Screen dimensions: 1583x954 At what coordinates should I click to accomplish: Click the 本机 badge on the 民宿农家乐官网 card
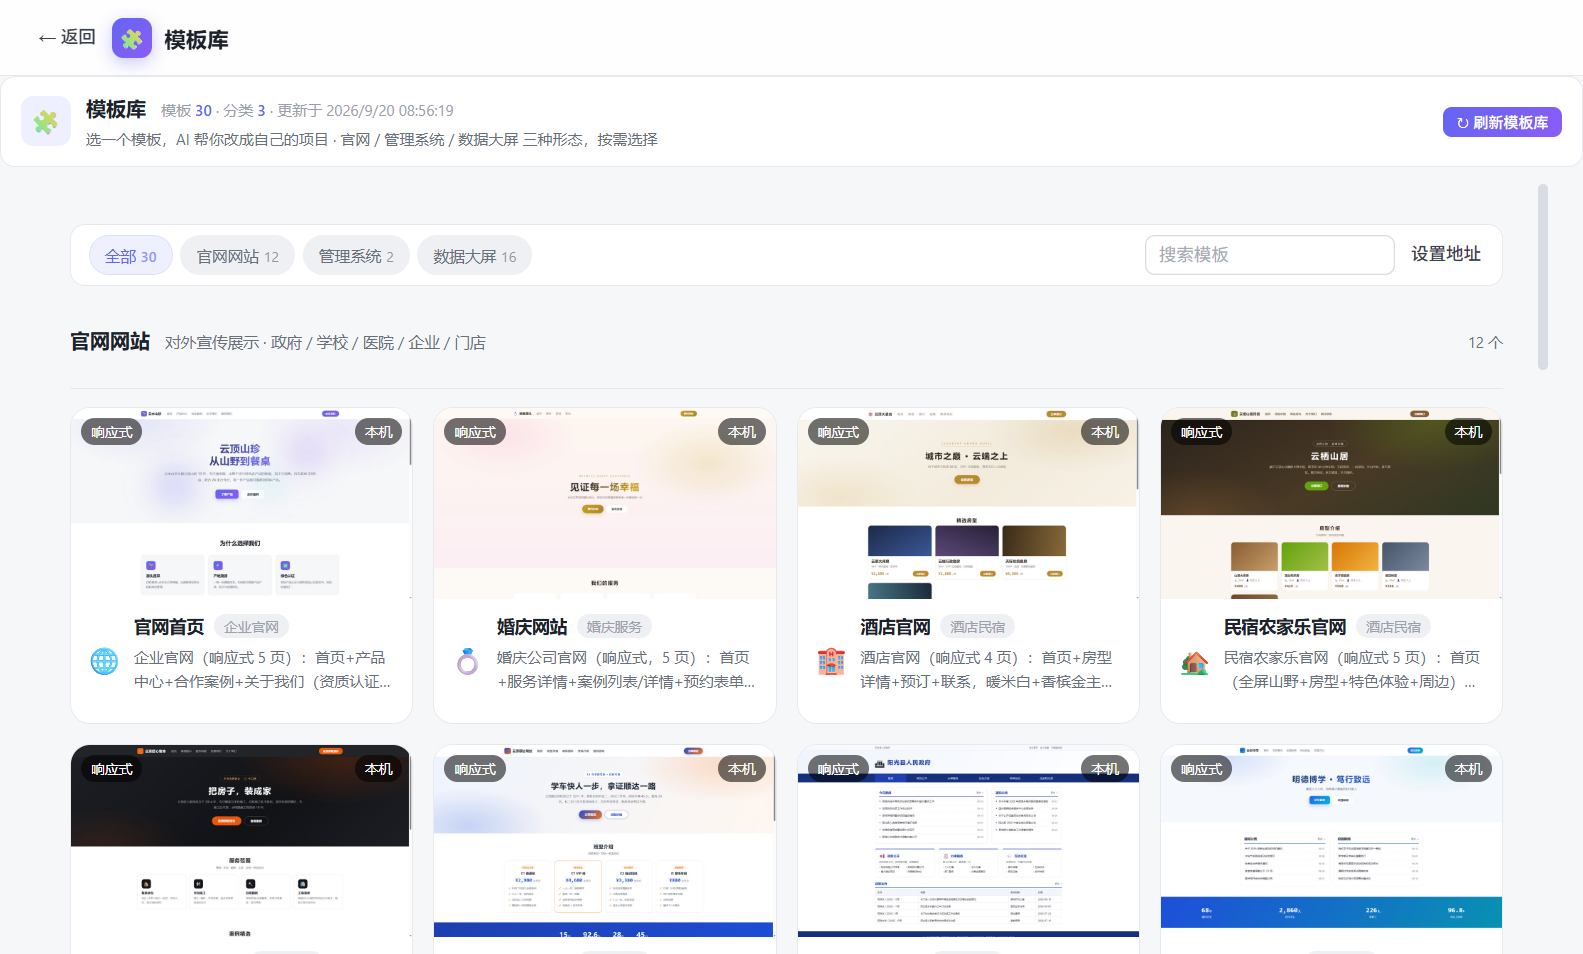[1468, 432]
